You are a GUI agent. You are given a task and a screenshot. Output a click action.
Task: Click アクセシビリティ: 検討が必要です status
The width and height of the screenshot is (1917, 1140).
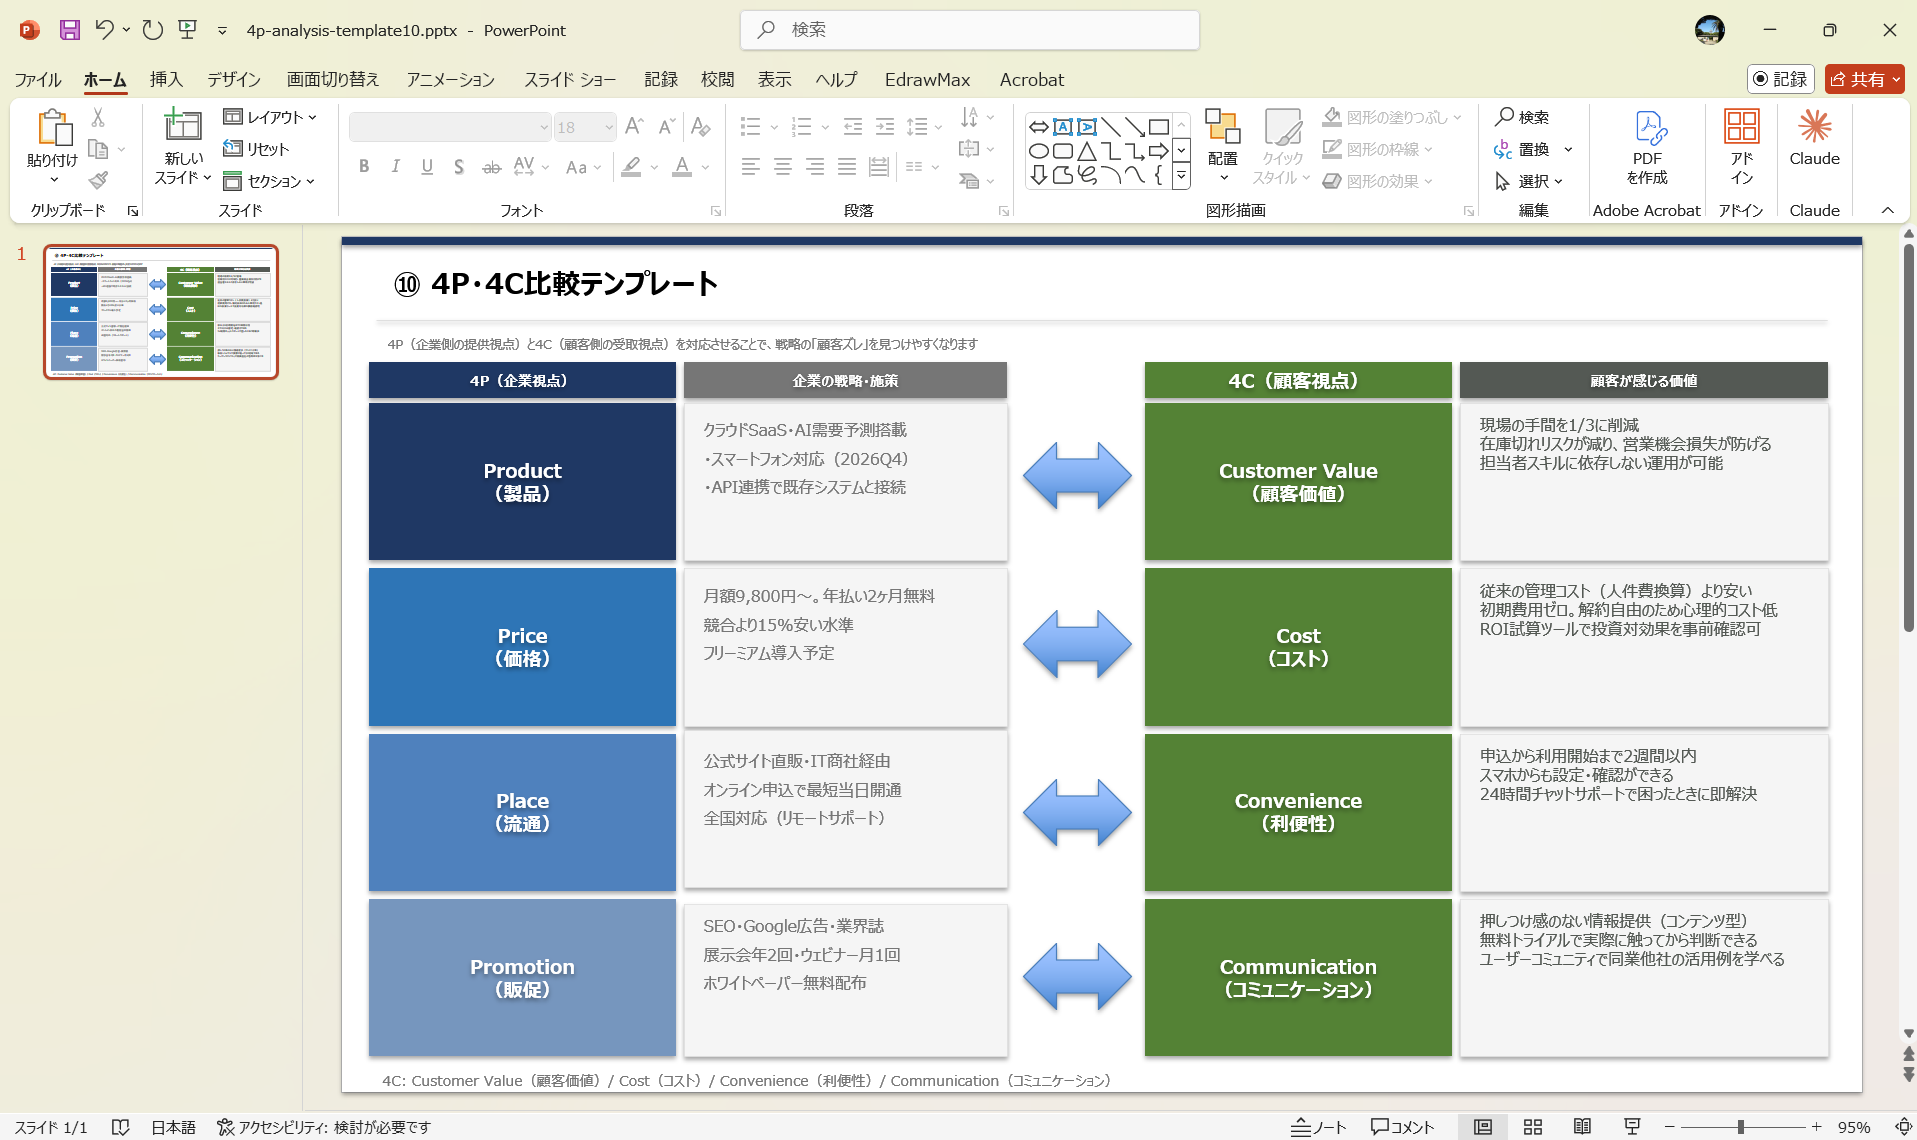click(x=324, y=1127)
